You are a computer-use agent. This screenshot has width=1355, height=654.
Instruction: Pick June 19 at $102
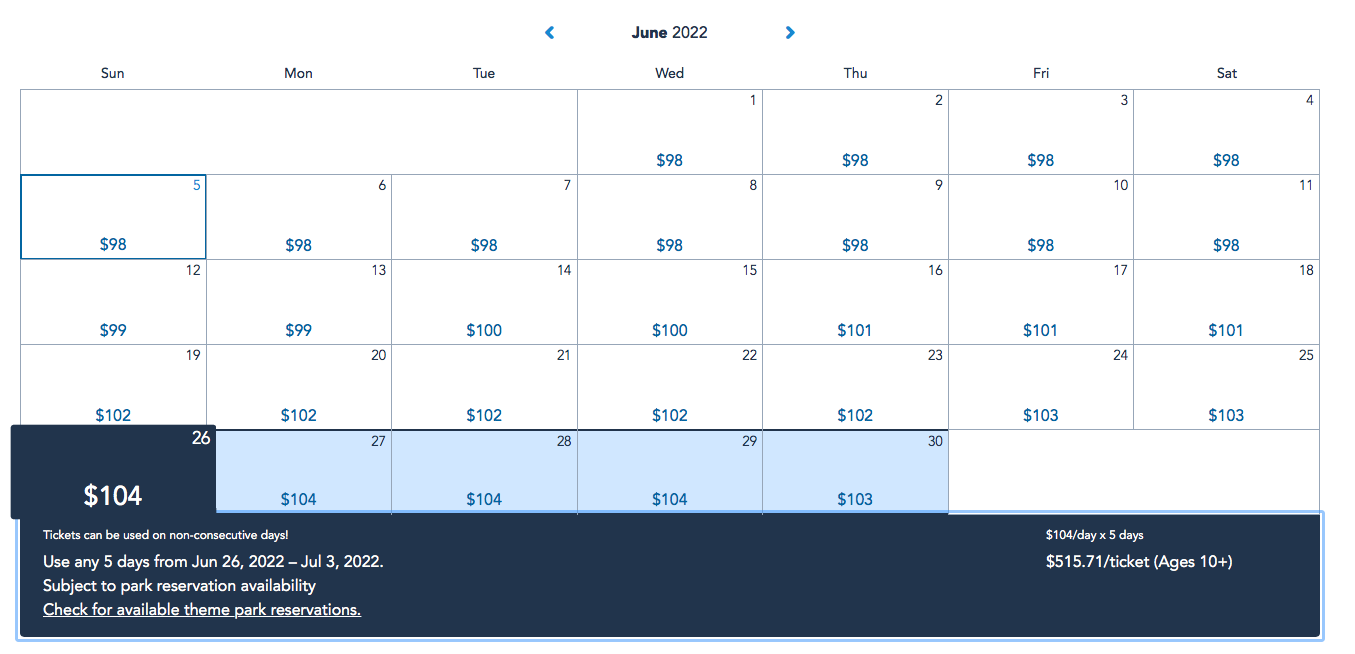113,387
